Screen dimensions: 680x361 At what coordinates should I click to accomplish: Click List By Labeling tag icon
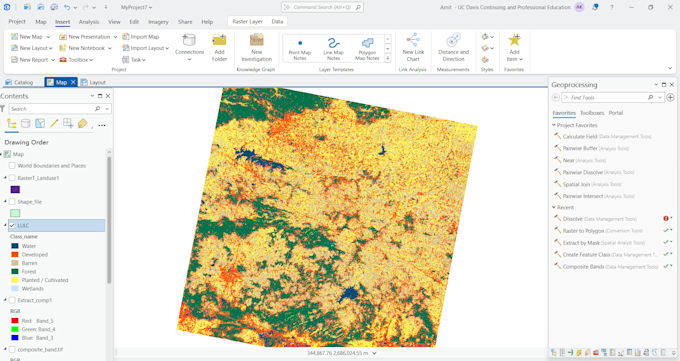pos(82,124)
